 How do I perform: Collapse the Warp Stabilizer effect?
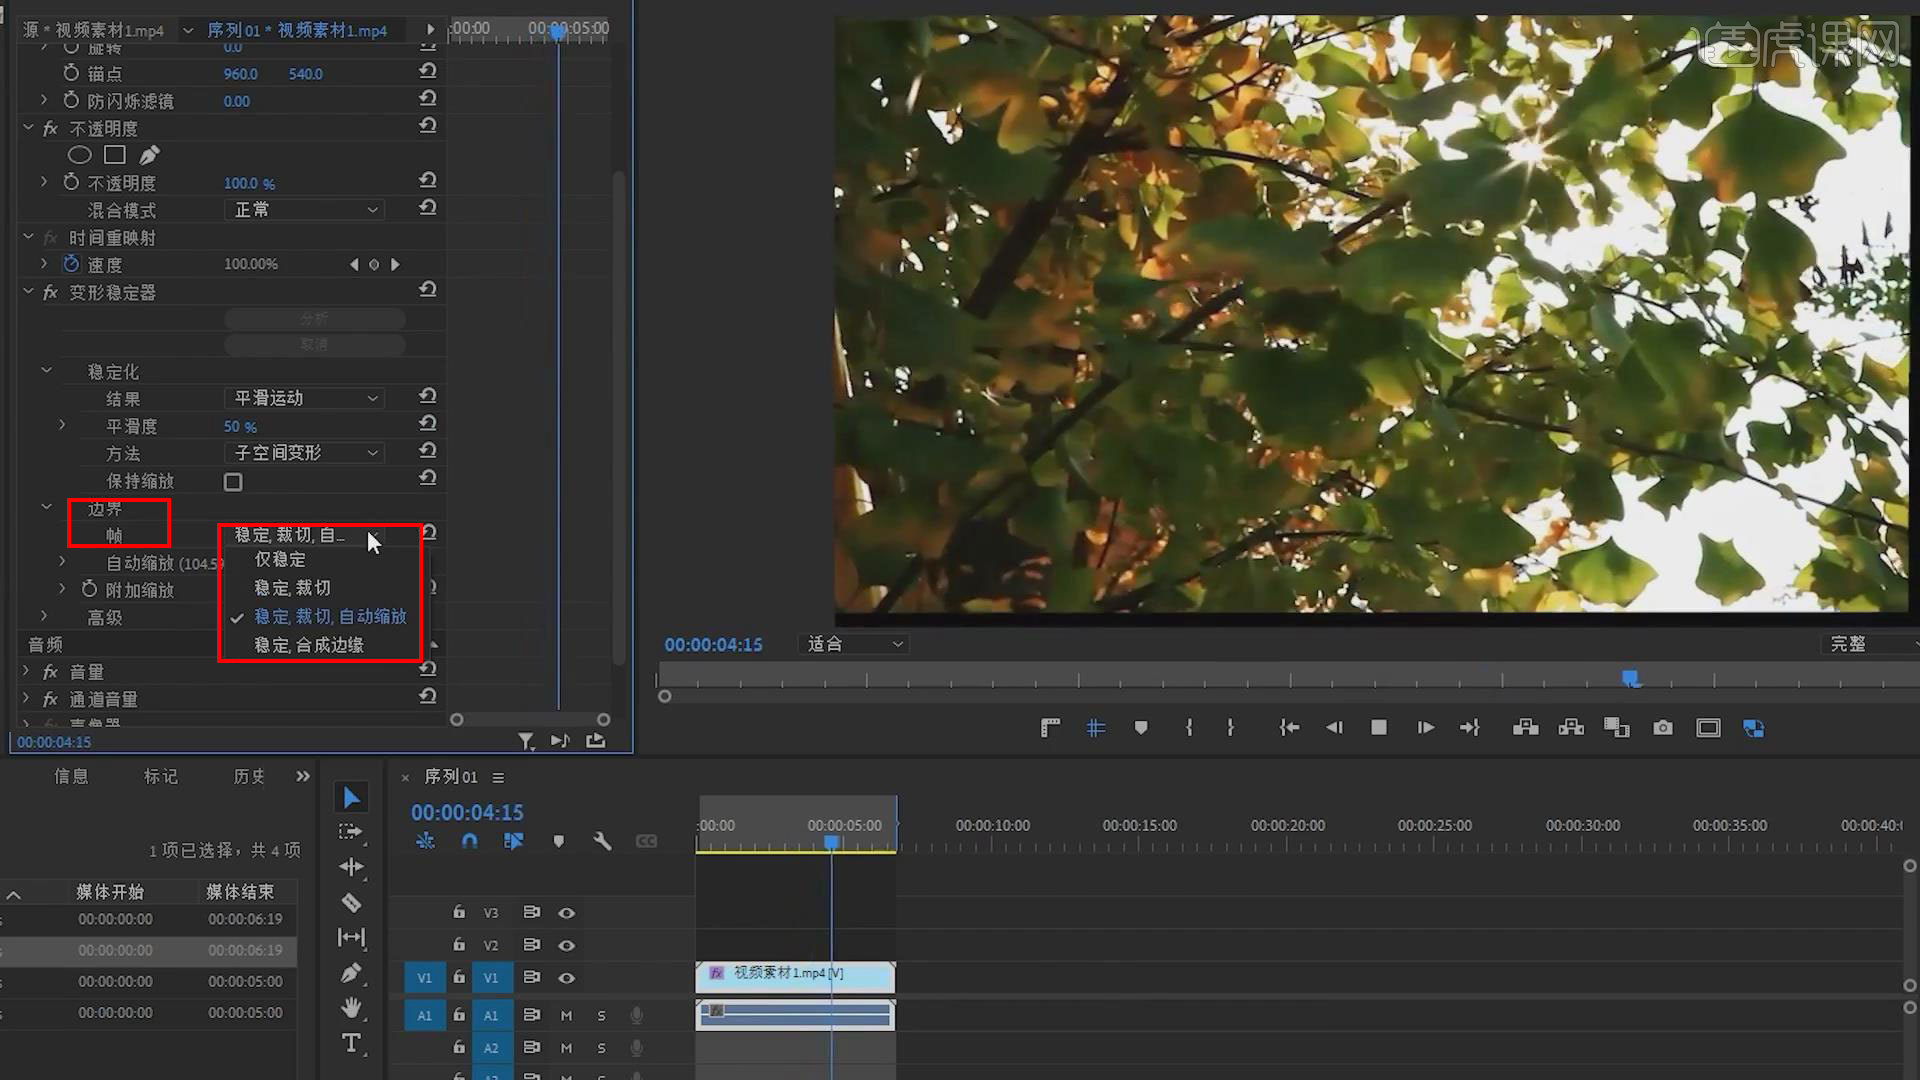pos(28,292)
